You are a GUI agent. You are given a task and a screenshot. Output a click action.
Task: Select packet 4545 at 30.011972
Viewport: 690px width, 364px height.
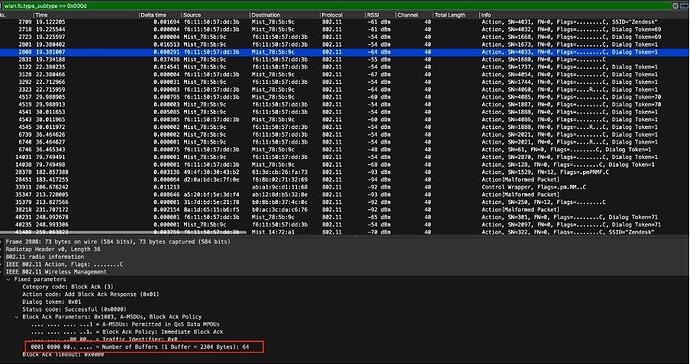click(345, 127)
